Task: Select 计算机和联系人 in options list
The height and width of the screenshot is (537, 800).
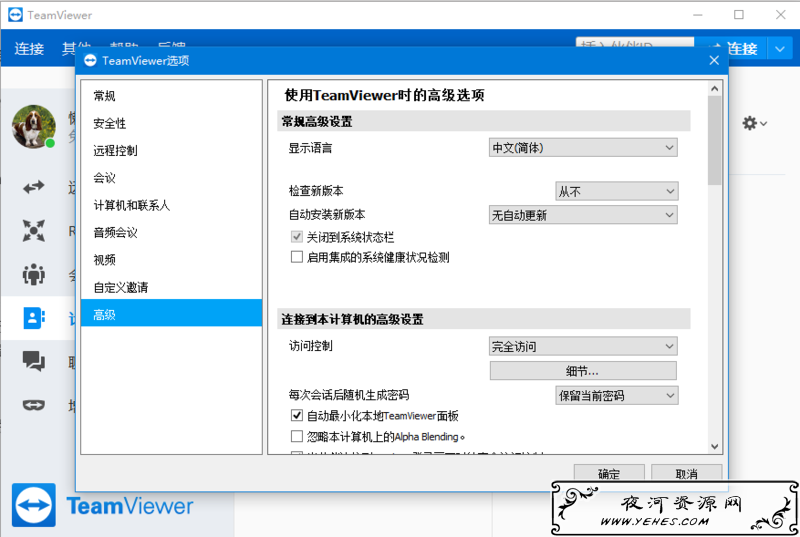Action: pos(171,205)
